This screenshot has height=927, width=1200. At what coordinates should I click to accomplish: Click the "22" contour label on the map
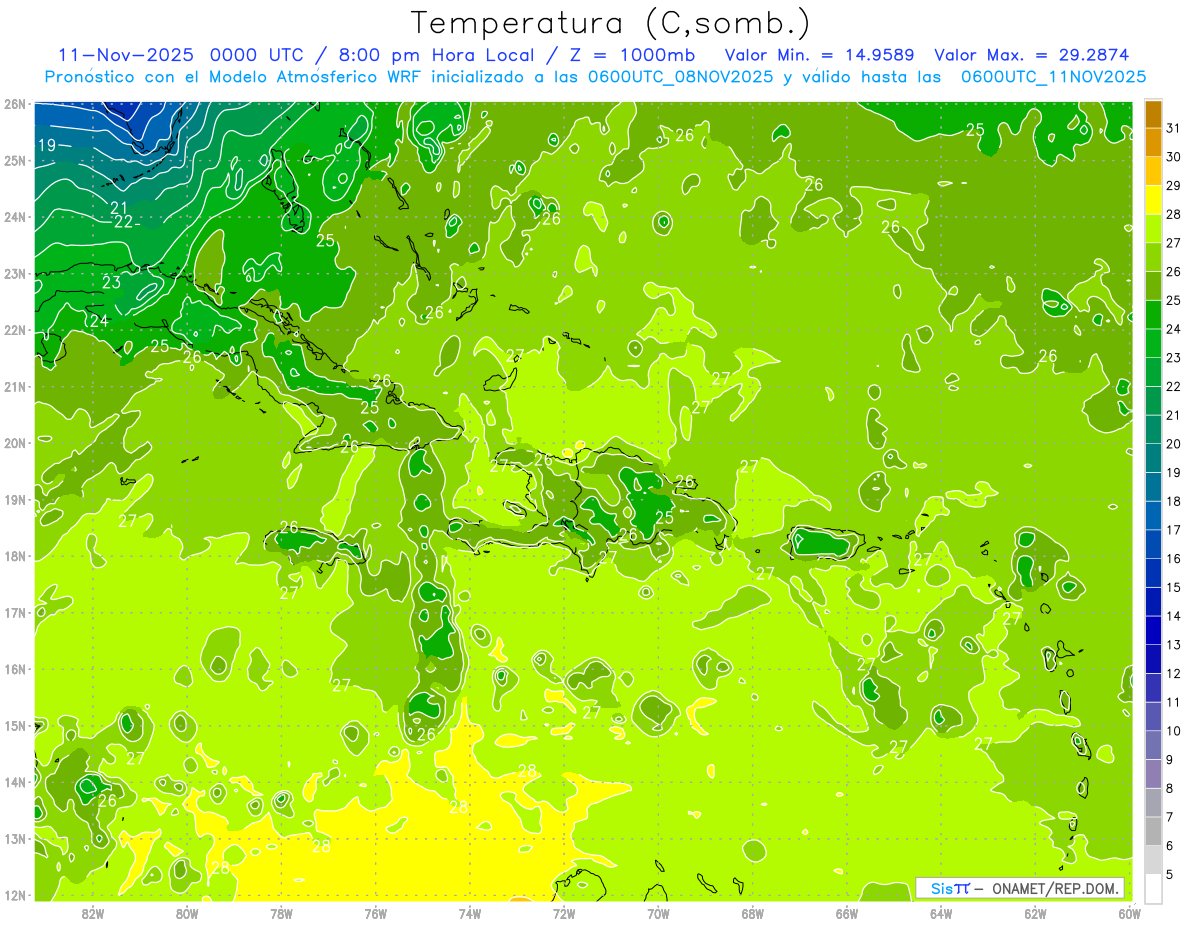point(124,222)
